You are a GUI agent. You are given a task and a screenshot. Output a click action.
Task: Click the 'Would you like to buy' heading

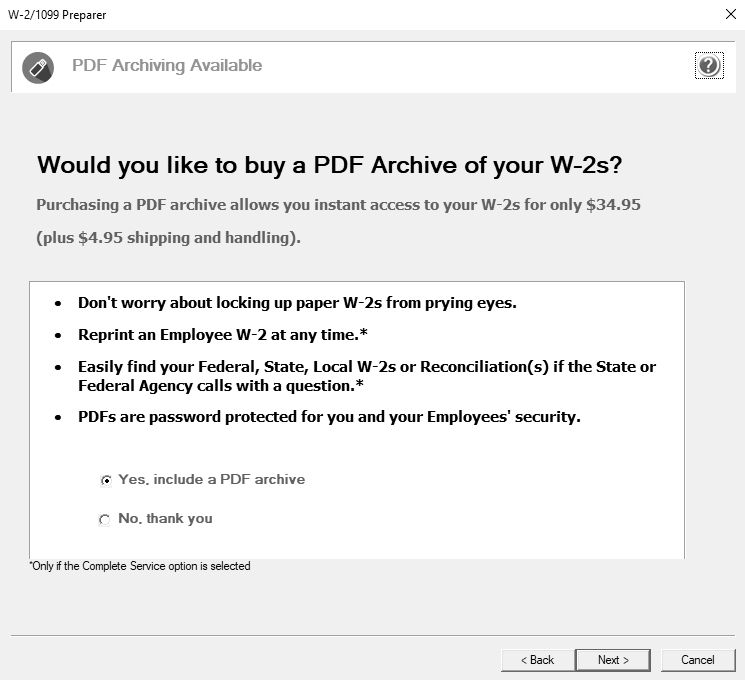click(329, 165)
